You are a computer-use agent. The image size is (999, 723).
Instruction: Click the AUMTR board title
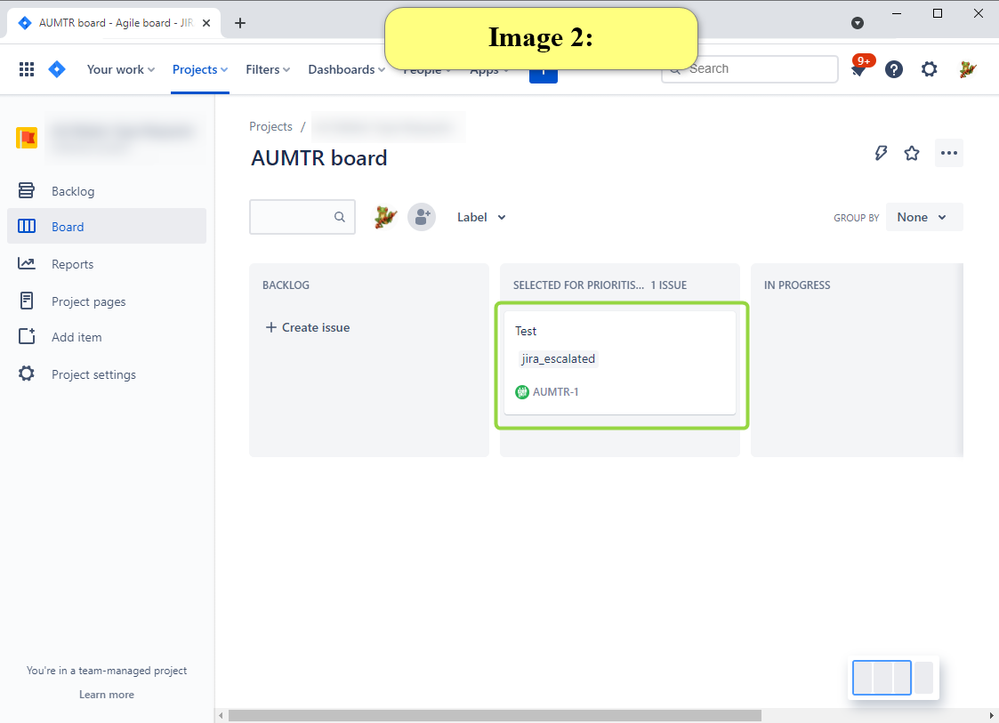pyautogui.click(x=319, y=158)
